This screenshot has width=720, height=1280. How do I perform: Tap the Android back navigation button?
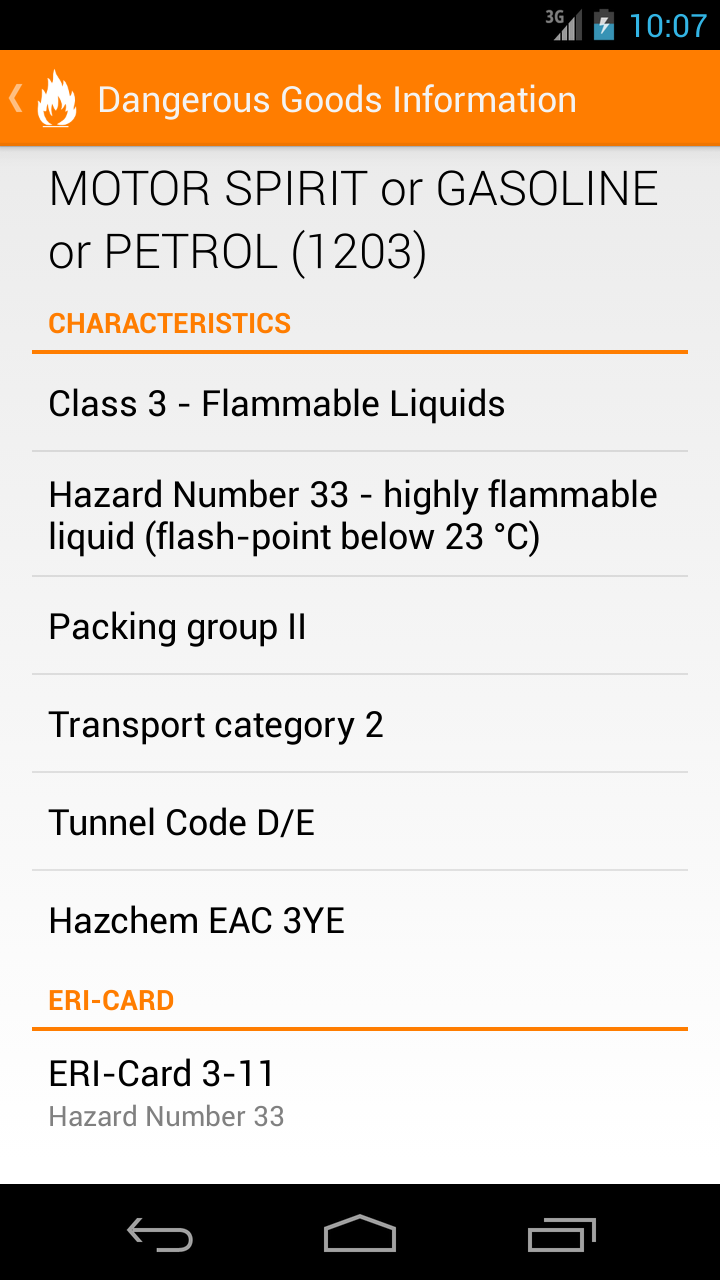[160, 1234]
